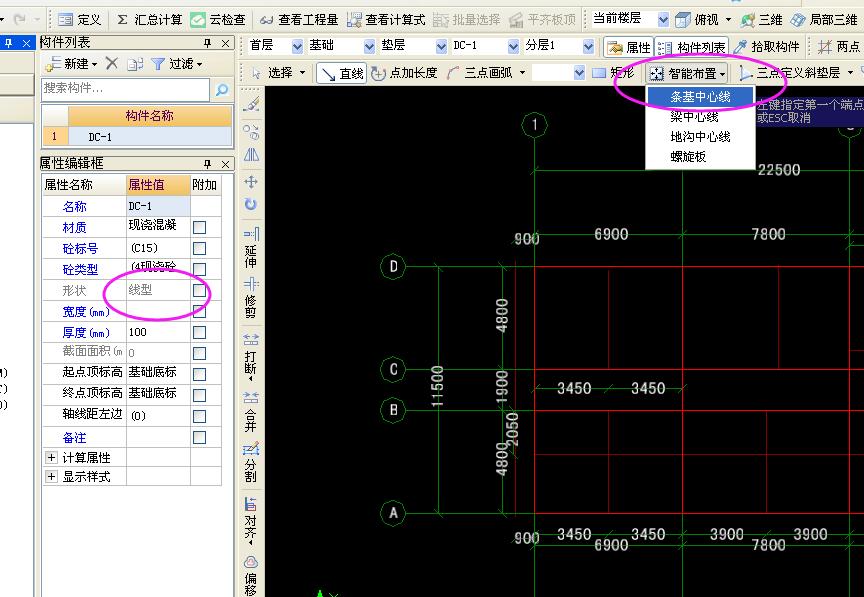This screenshot has width=864, height=597.
Task: Tick the 截面面积 additional checkbox
Action: click(199, 353)
